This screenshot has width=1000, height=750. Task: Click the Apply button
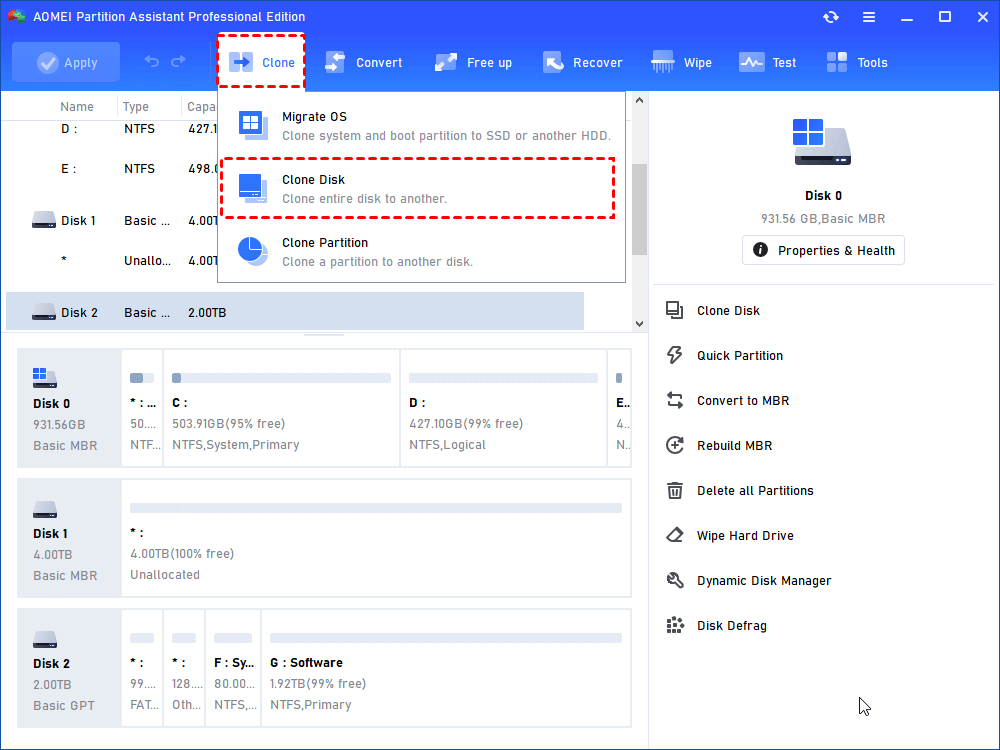pos(66,62)
